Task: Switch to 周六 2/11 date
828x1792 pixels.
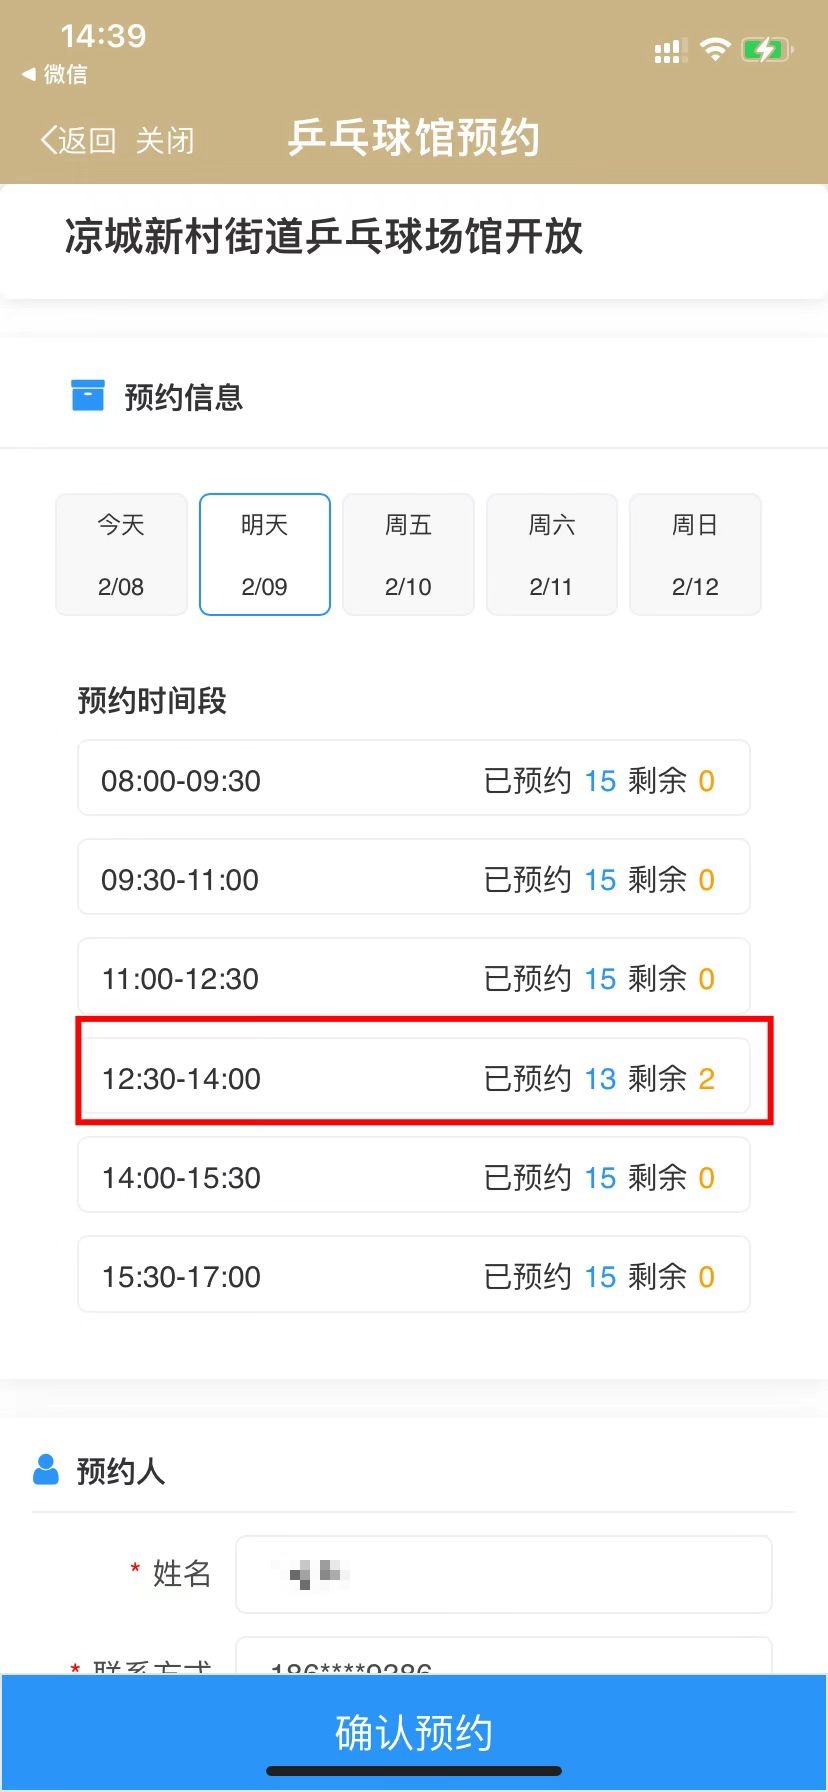Action: pyautogui.click(x=551, y=554)
